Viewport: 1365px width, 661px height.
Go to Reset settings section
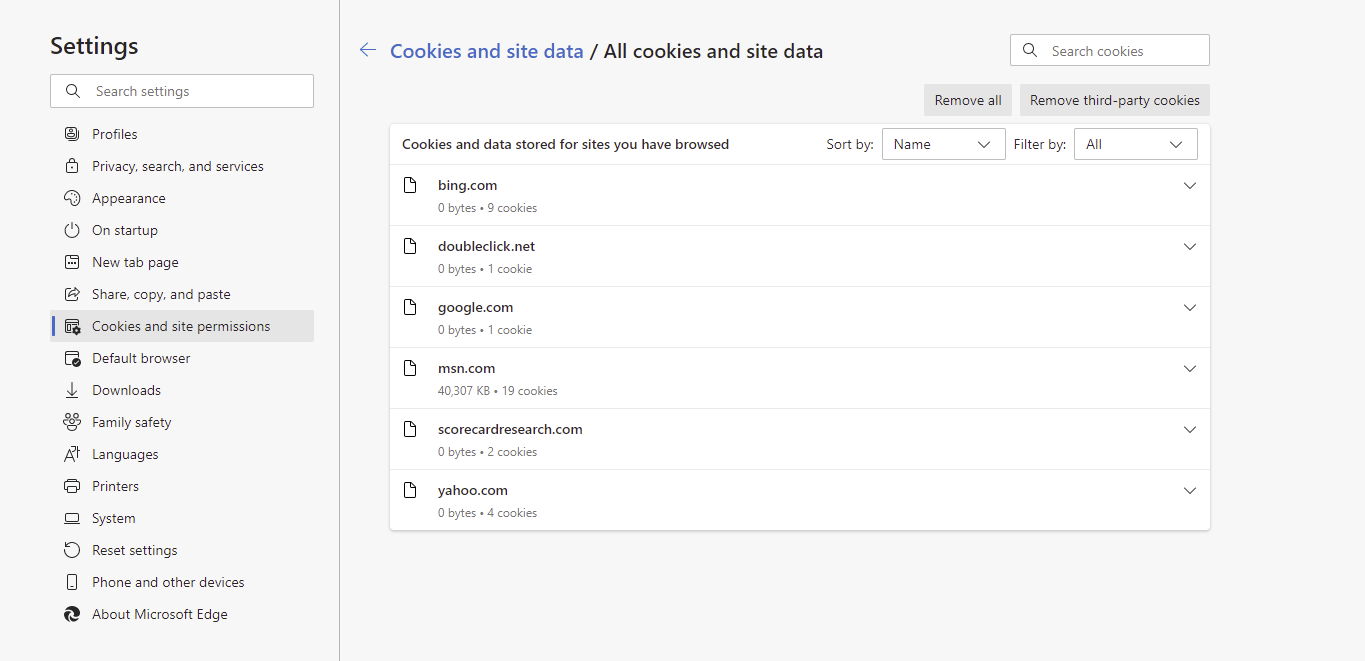(134, 550)
